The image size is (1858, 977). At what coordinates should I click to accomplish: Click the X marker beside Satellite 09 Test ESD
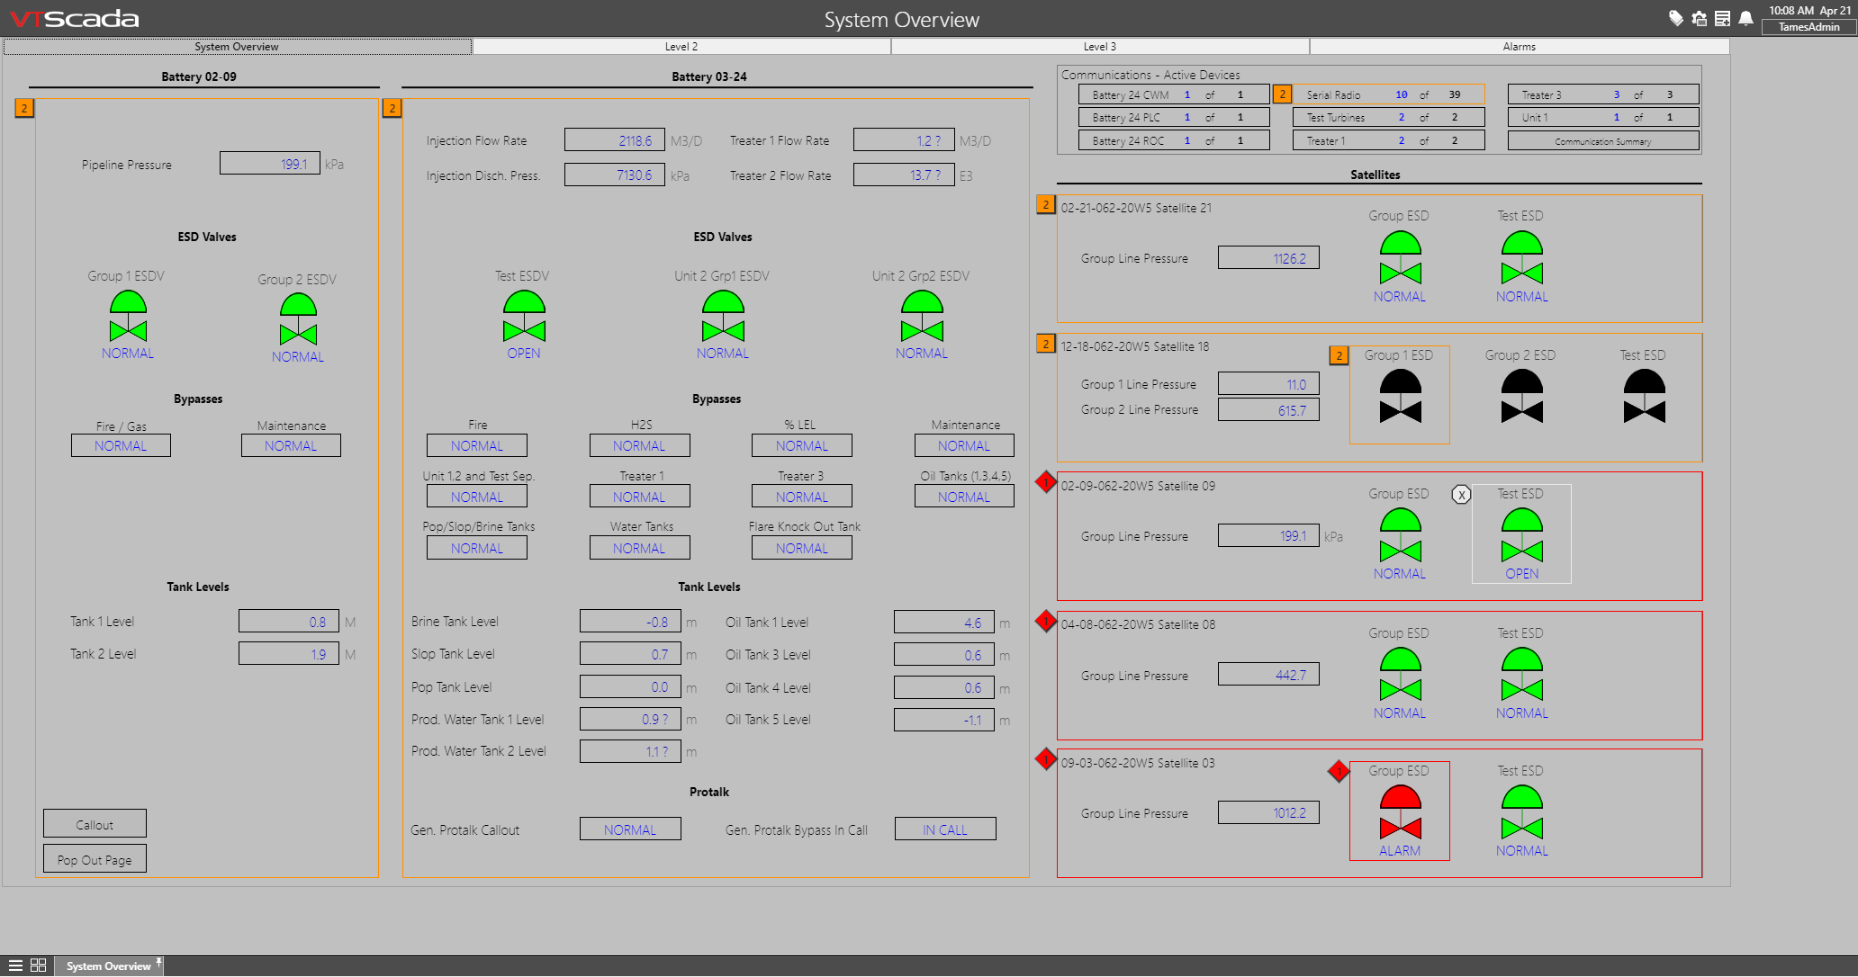coord(1461,495)
